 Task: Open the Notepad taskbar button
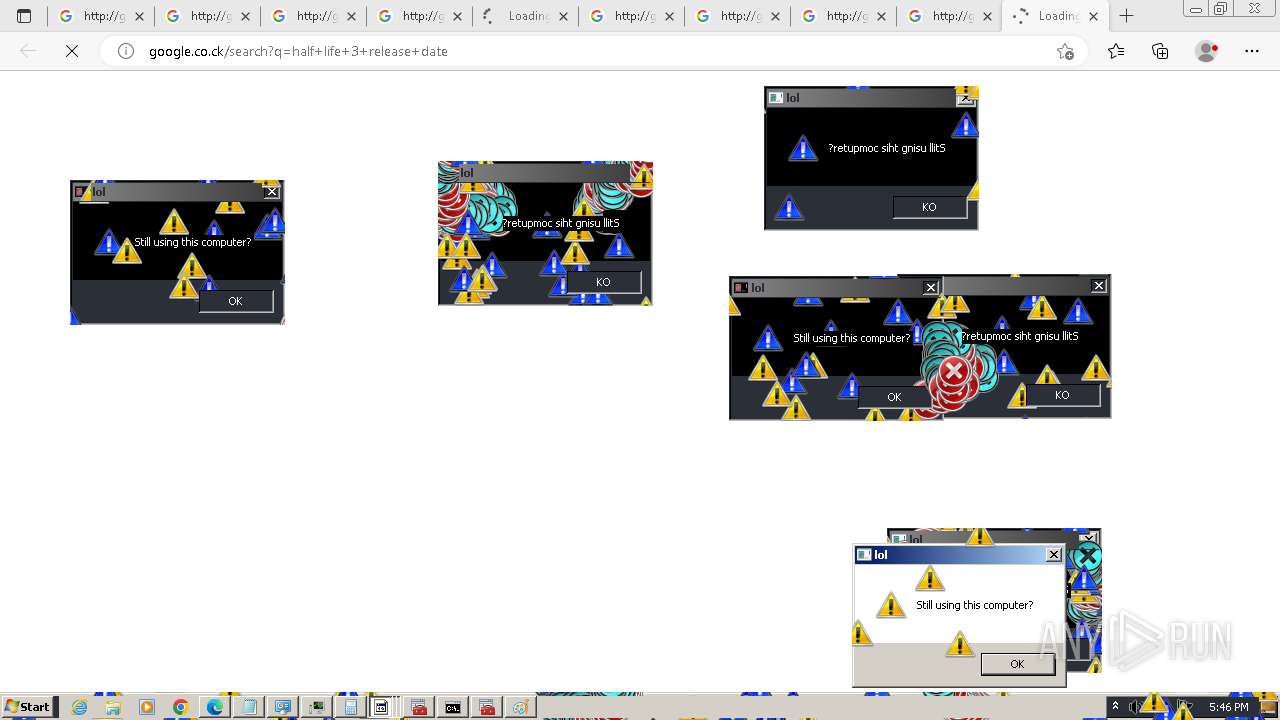[249, 707]
